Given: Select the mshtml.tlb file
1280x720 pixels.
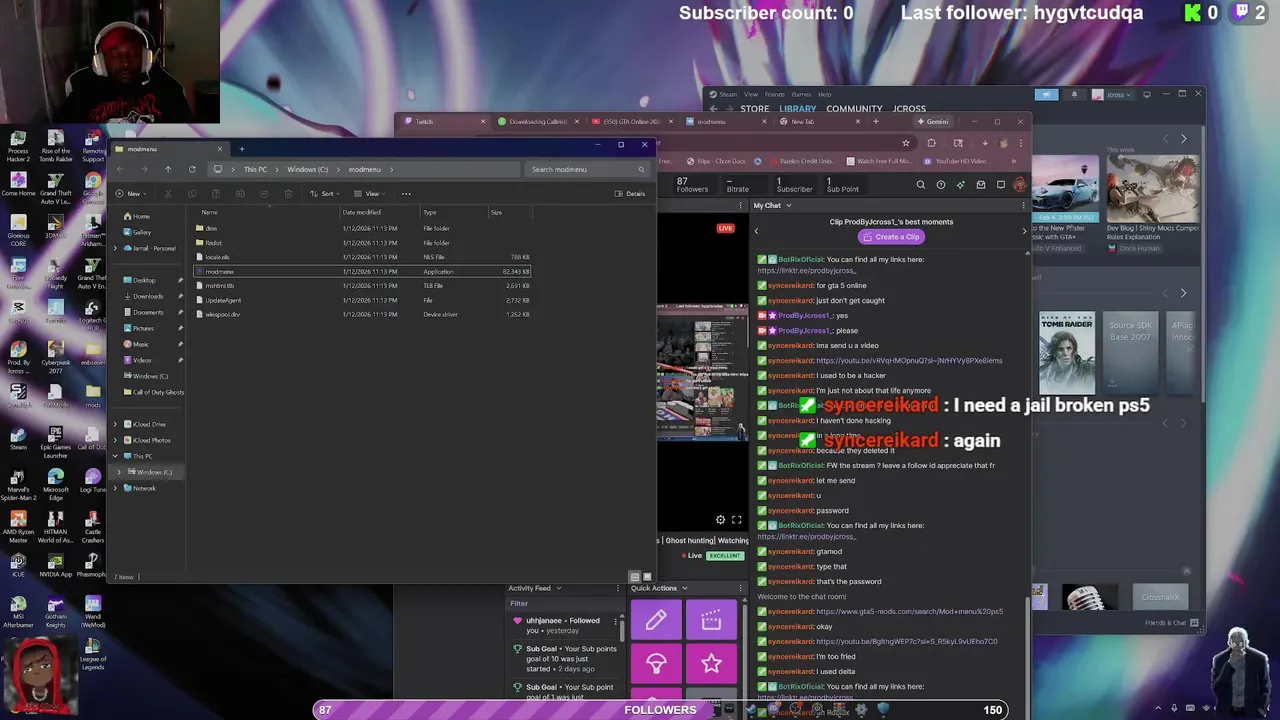Looking at the screenshot, I should tap(362, 286).
